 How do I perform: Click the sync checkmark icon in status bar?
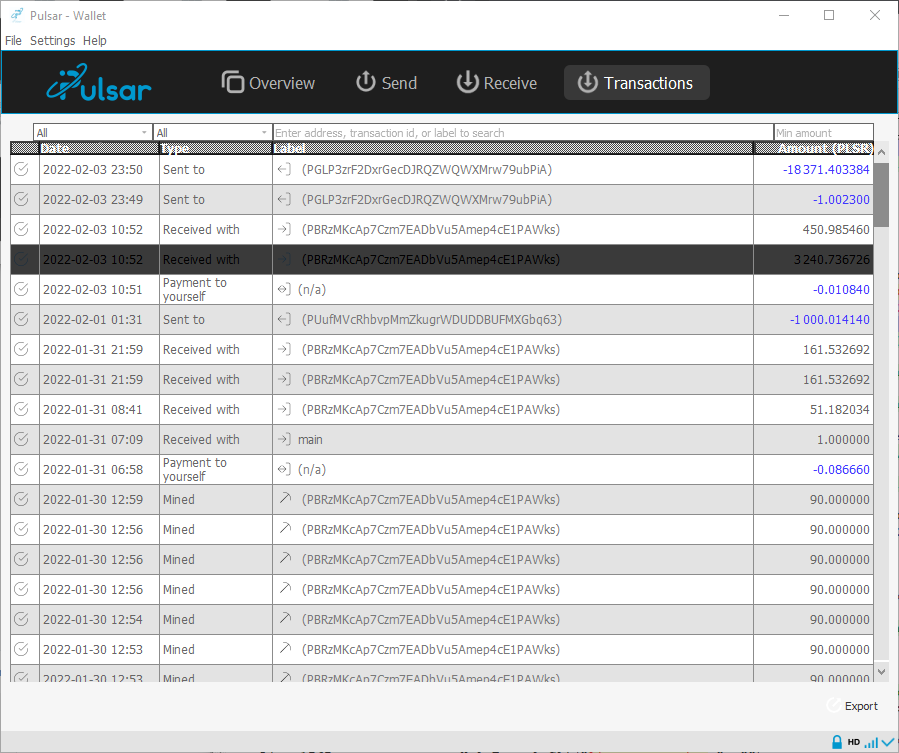point(888,743)
